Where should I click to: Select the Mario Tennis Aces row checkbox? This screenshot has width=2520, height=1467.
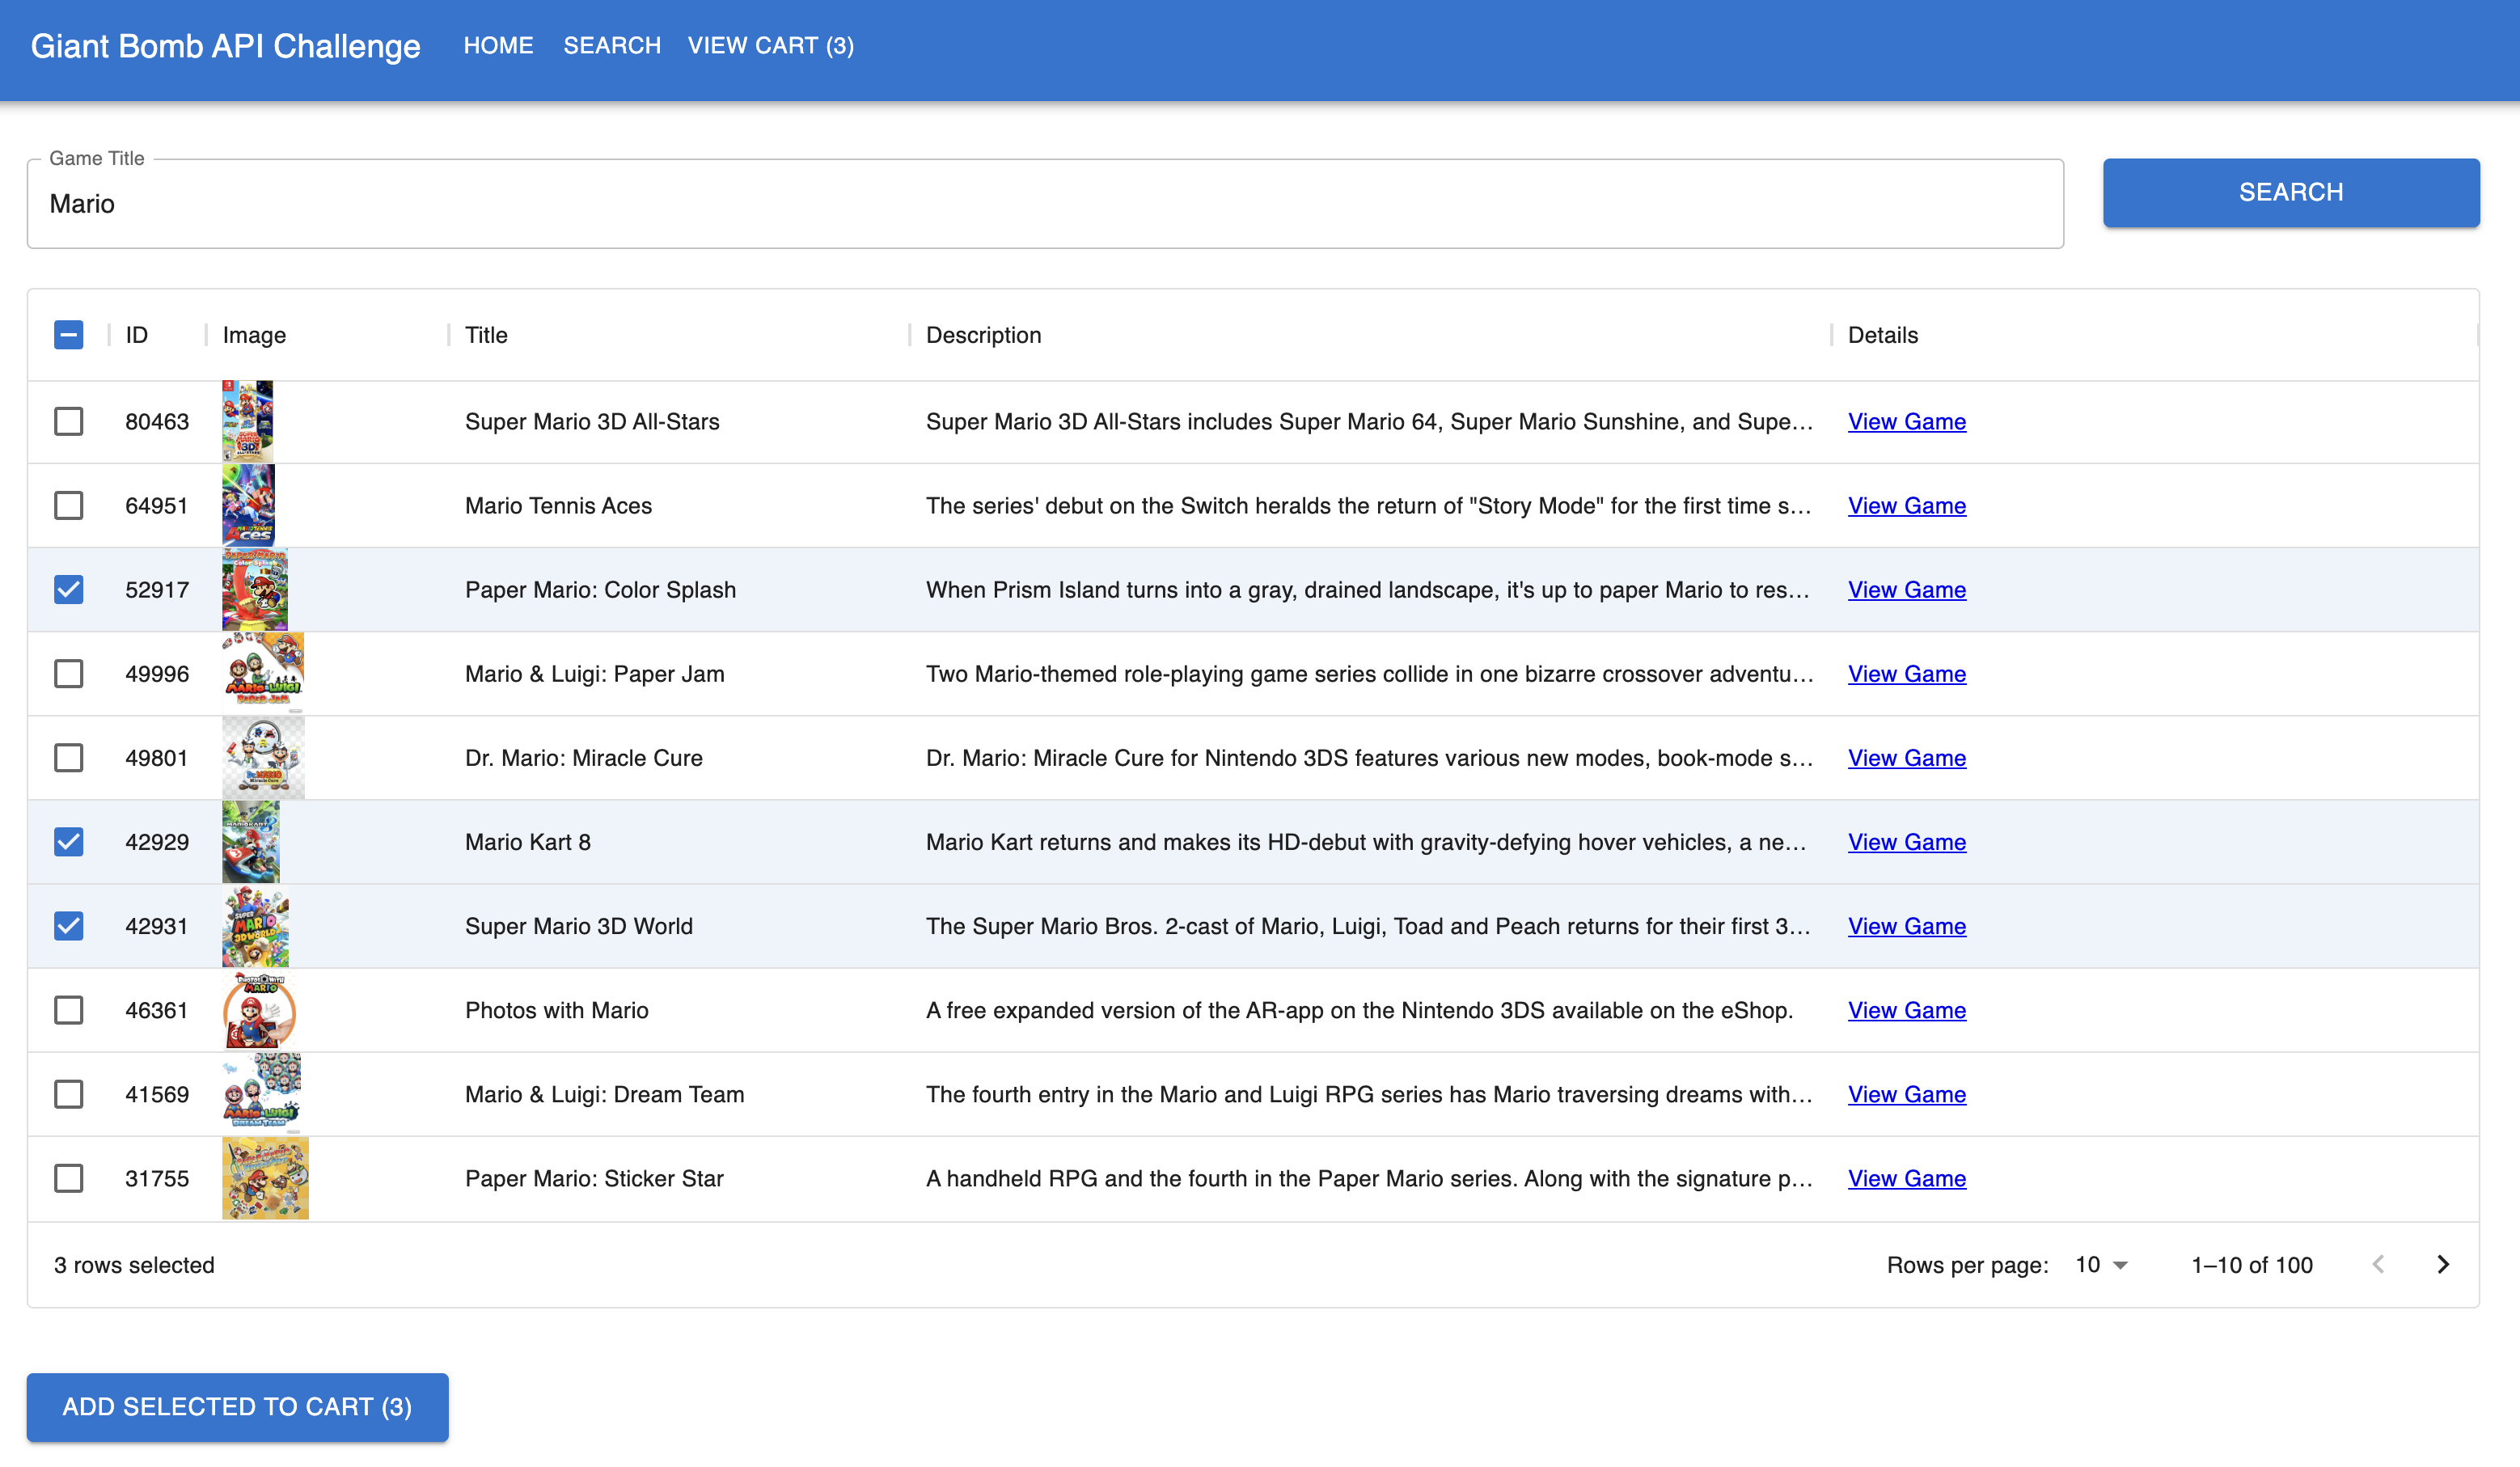point(68,505)
